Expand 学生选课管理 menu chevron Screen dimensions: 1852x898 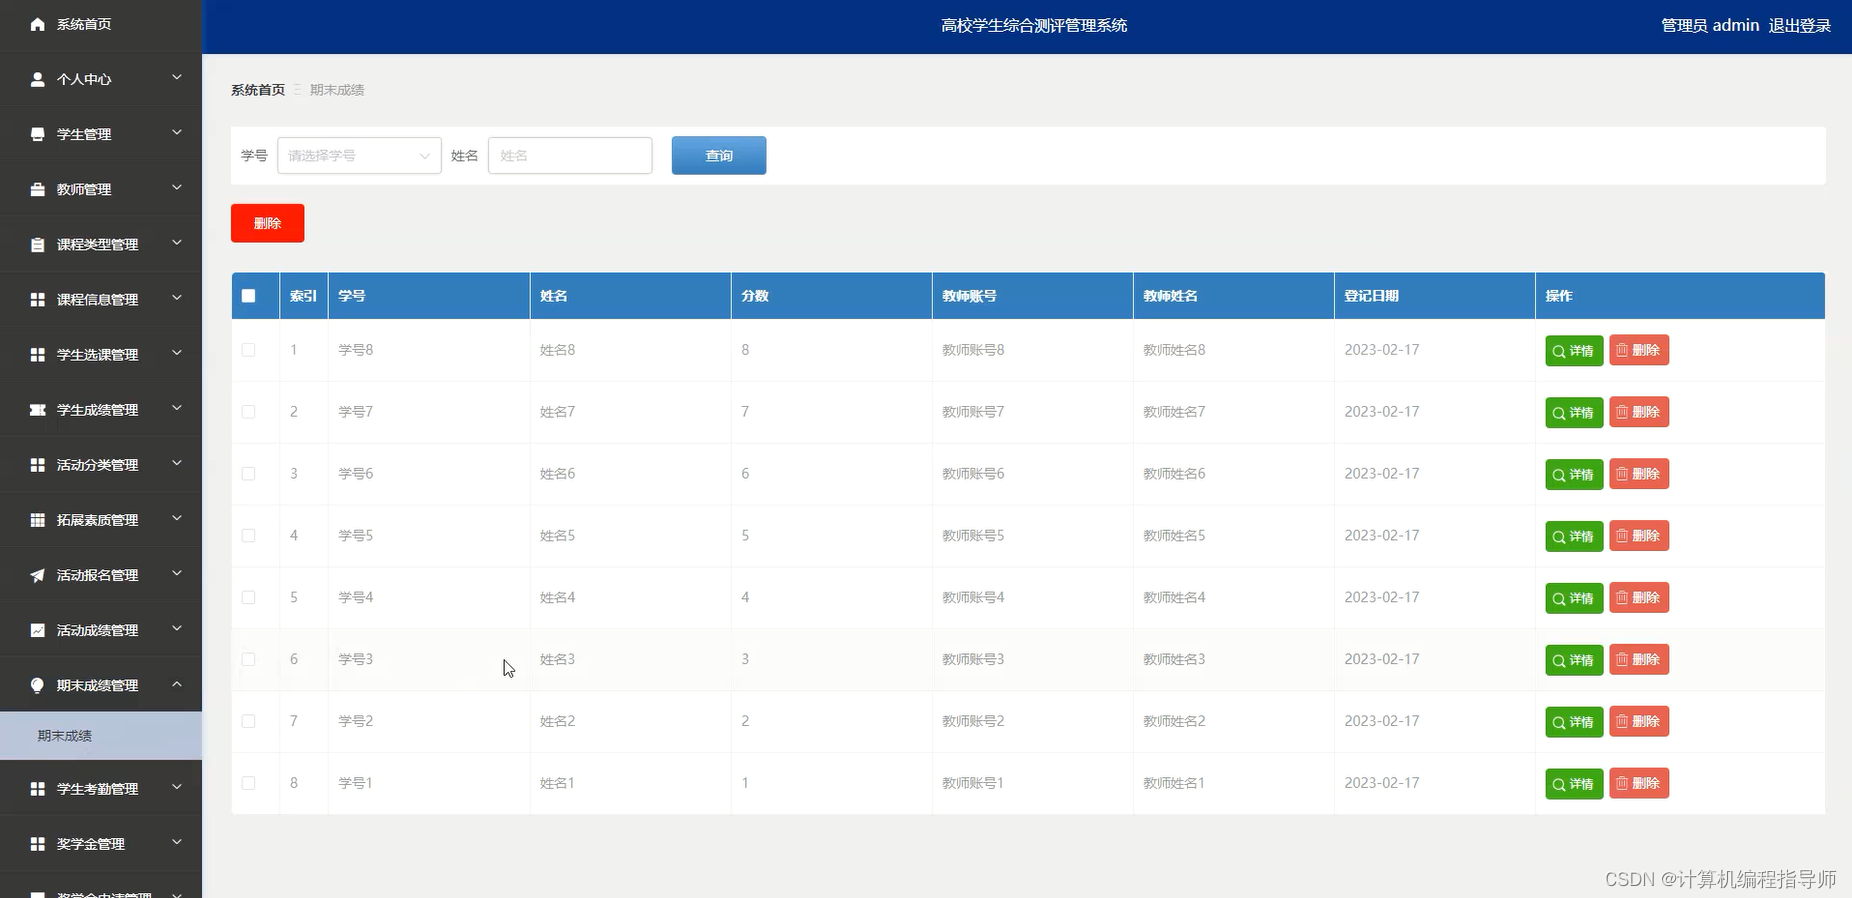click(177, 353)
